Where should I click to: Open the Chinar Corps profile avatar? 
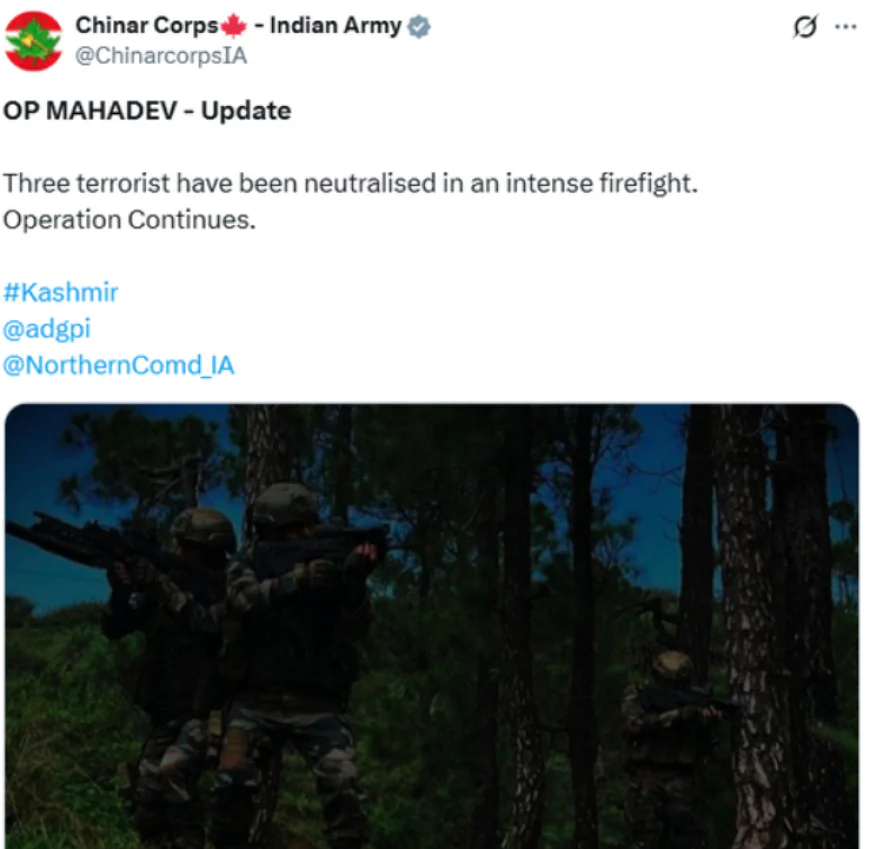point(33,41)
